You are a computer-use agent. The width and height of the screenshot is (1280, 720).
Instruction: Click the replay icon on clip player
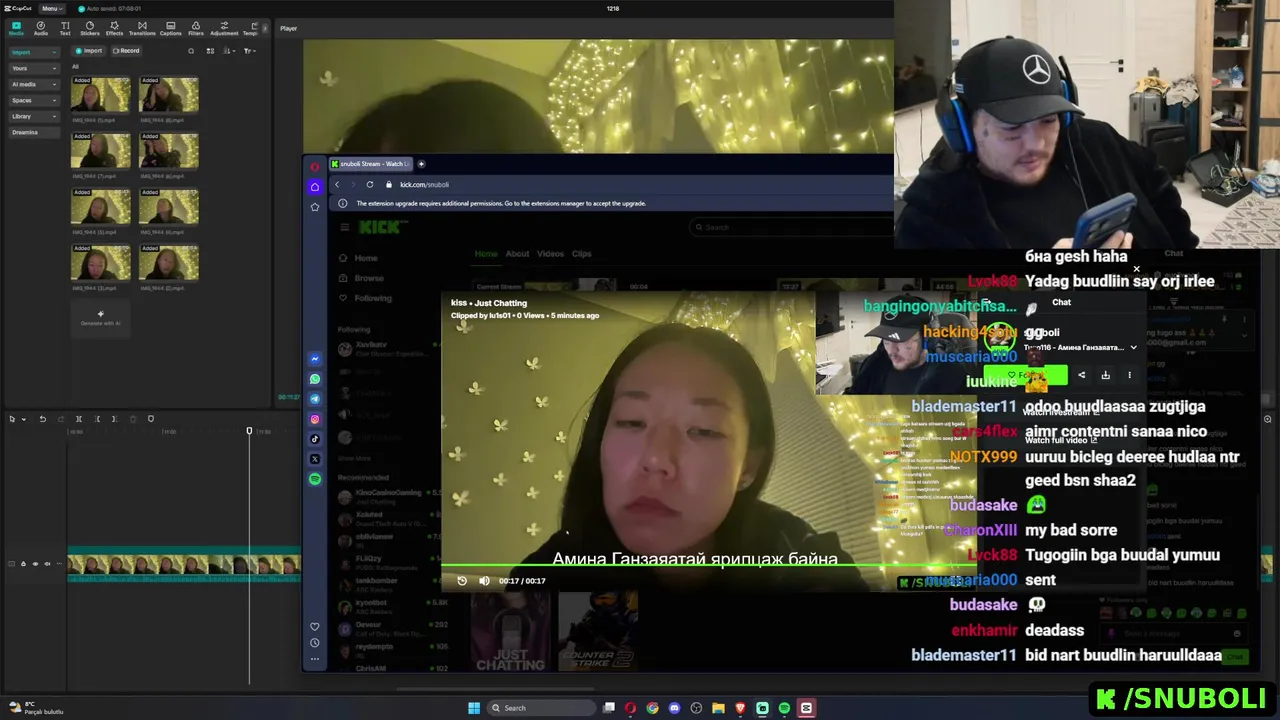tap(462, 581)
